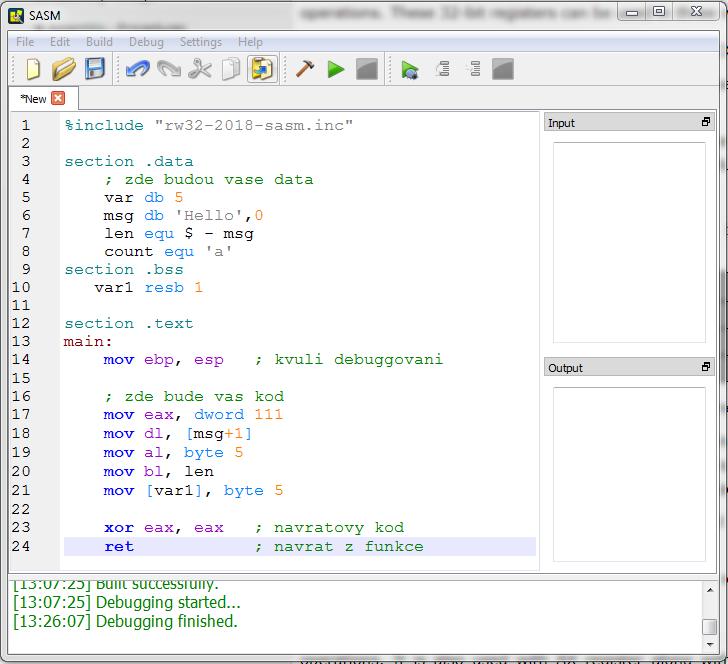Stop the running program with the gray square
728x664 pixels.
tap(367, 70)
